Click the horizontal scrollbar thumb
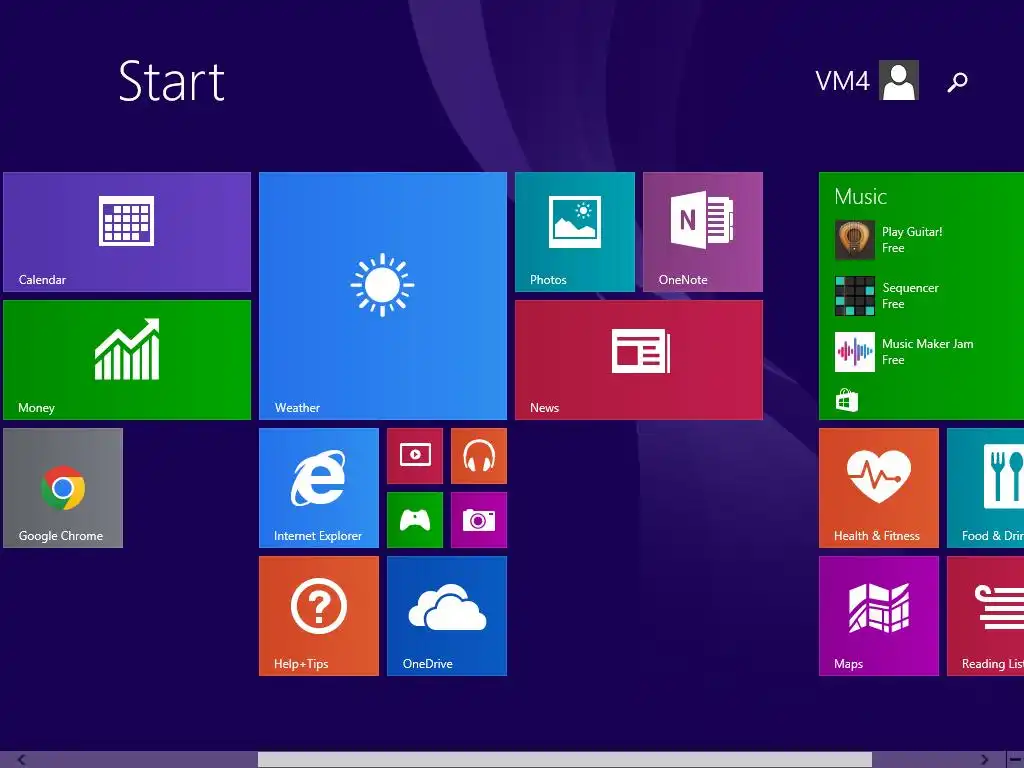This screenshot has height=768, width=1024. [565, 760]
